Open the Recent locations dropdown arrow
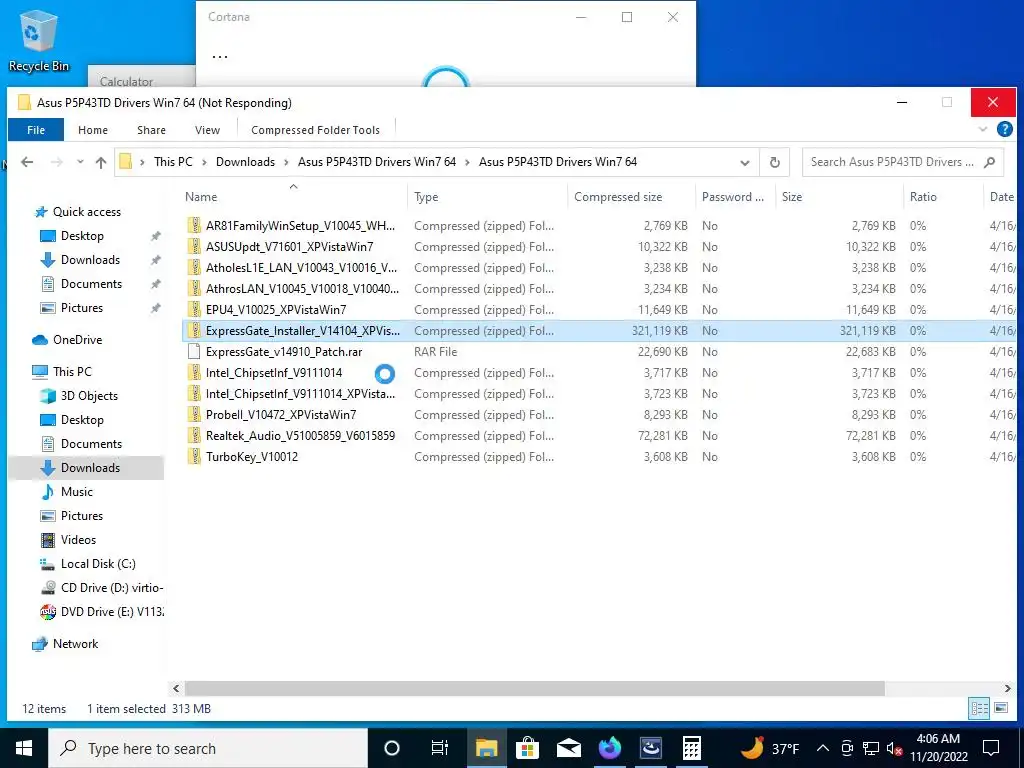The height and width of the screenshot is (768, 1024). tap(80, 162)
